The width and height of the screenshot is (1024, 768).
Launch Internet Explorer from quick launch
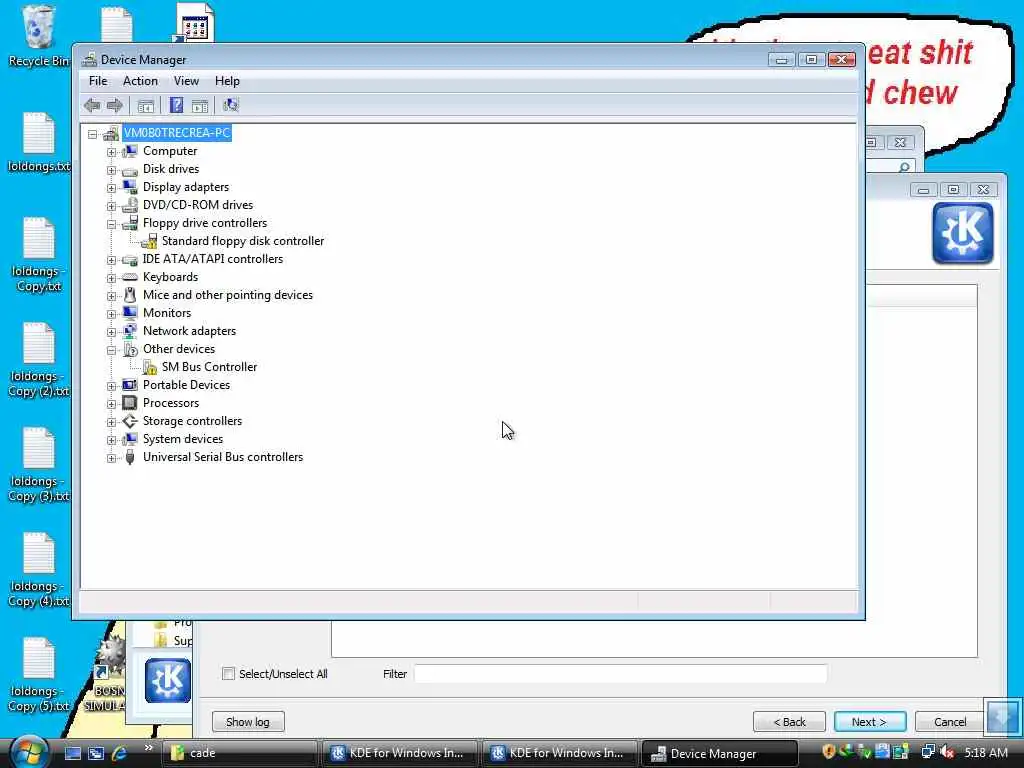(120, 753)
